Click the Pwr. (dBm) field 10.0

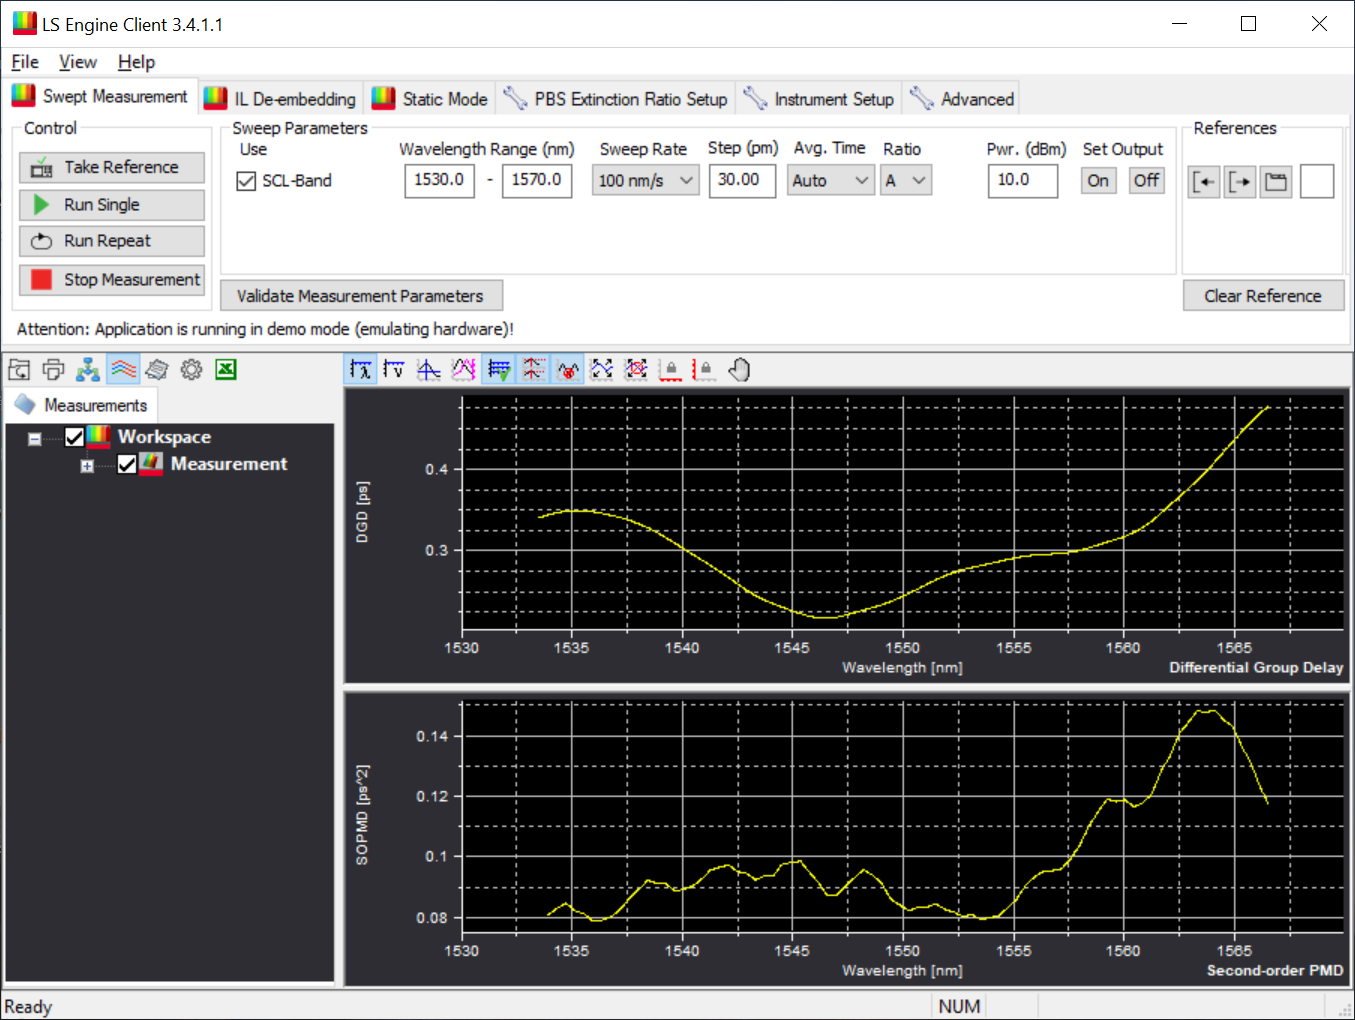[x=1023, y=181]
